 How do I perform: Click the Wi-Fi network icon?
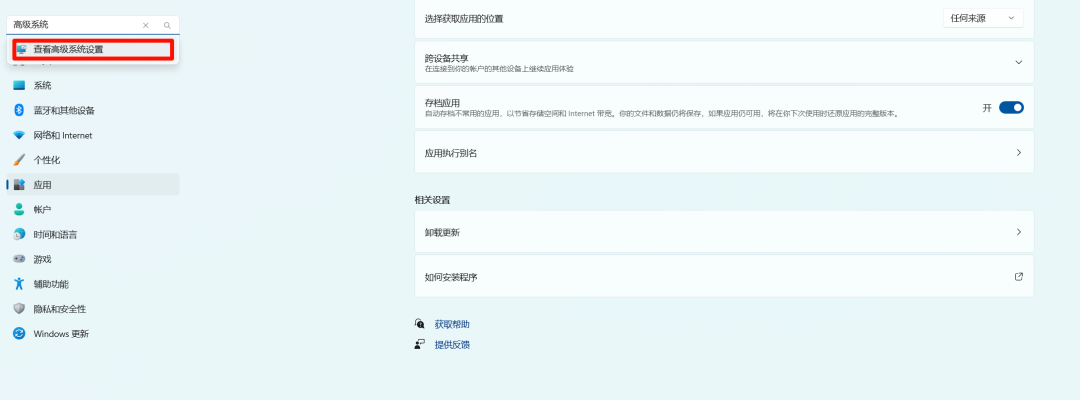point(19,135)
